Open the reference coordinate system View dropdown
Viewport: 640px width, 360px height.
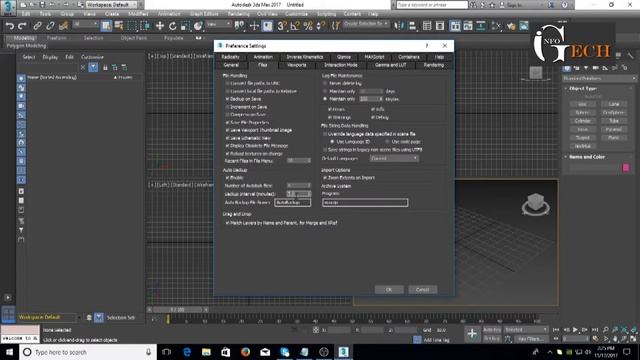[219, 24]
